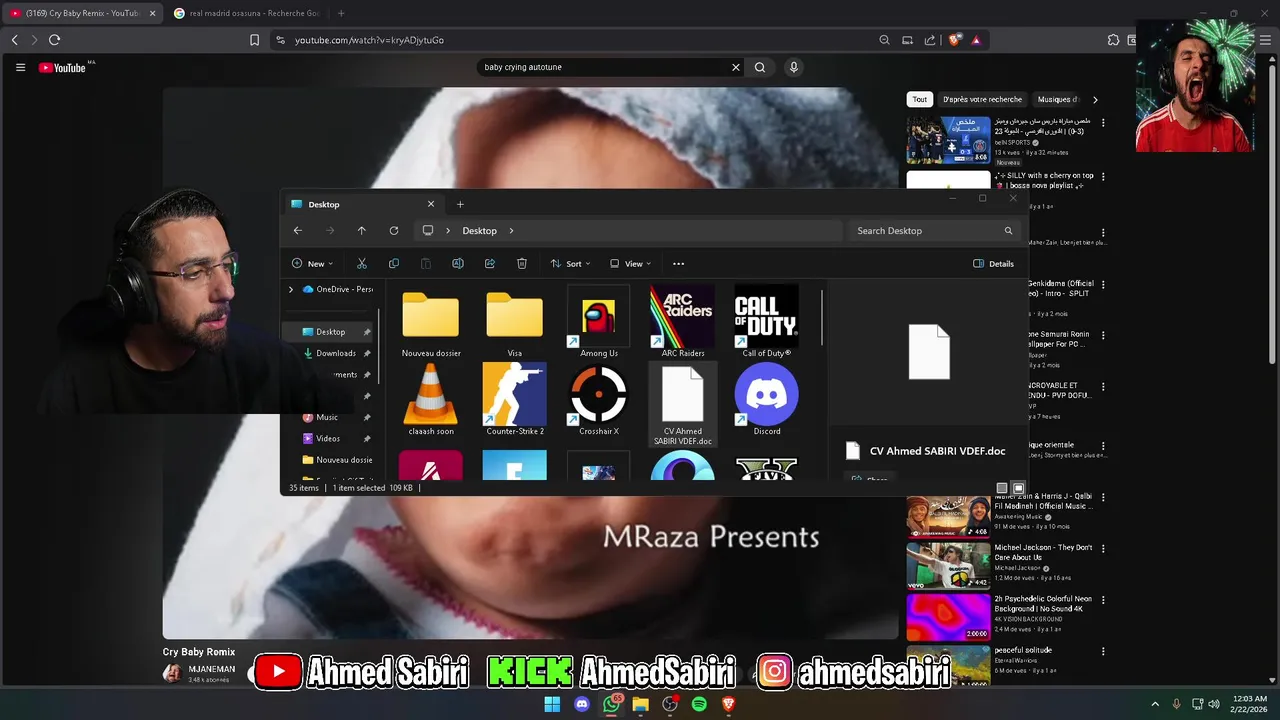Go up one folder level in Explorer

(362, 231)
